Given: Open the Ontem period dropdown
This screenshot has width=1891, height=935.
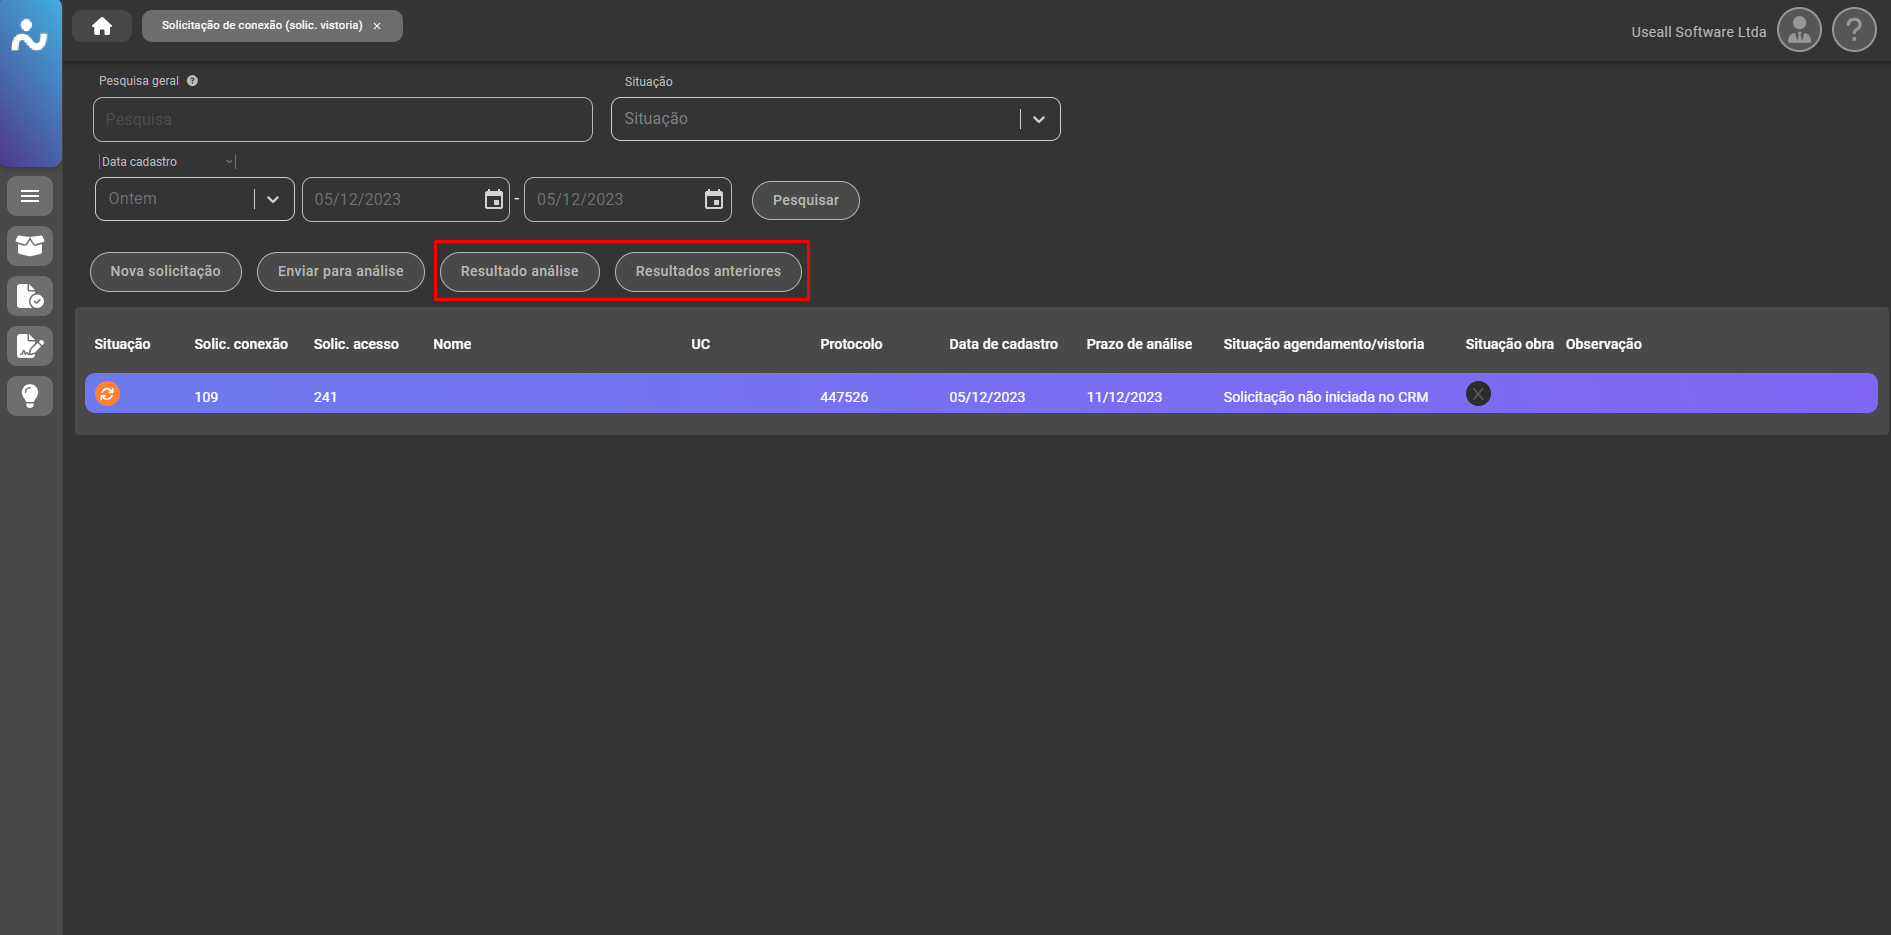Looking at the screenshot, I should (272, 199).
